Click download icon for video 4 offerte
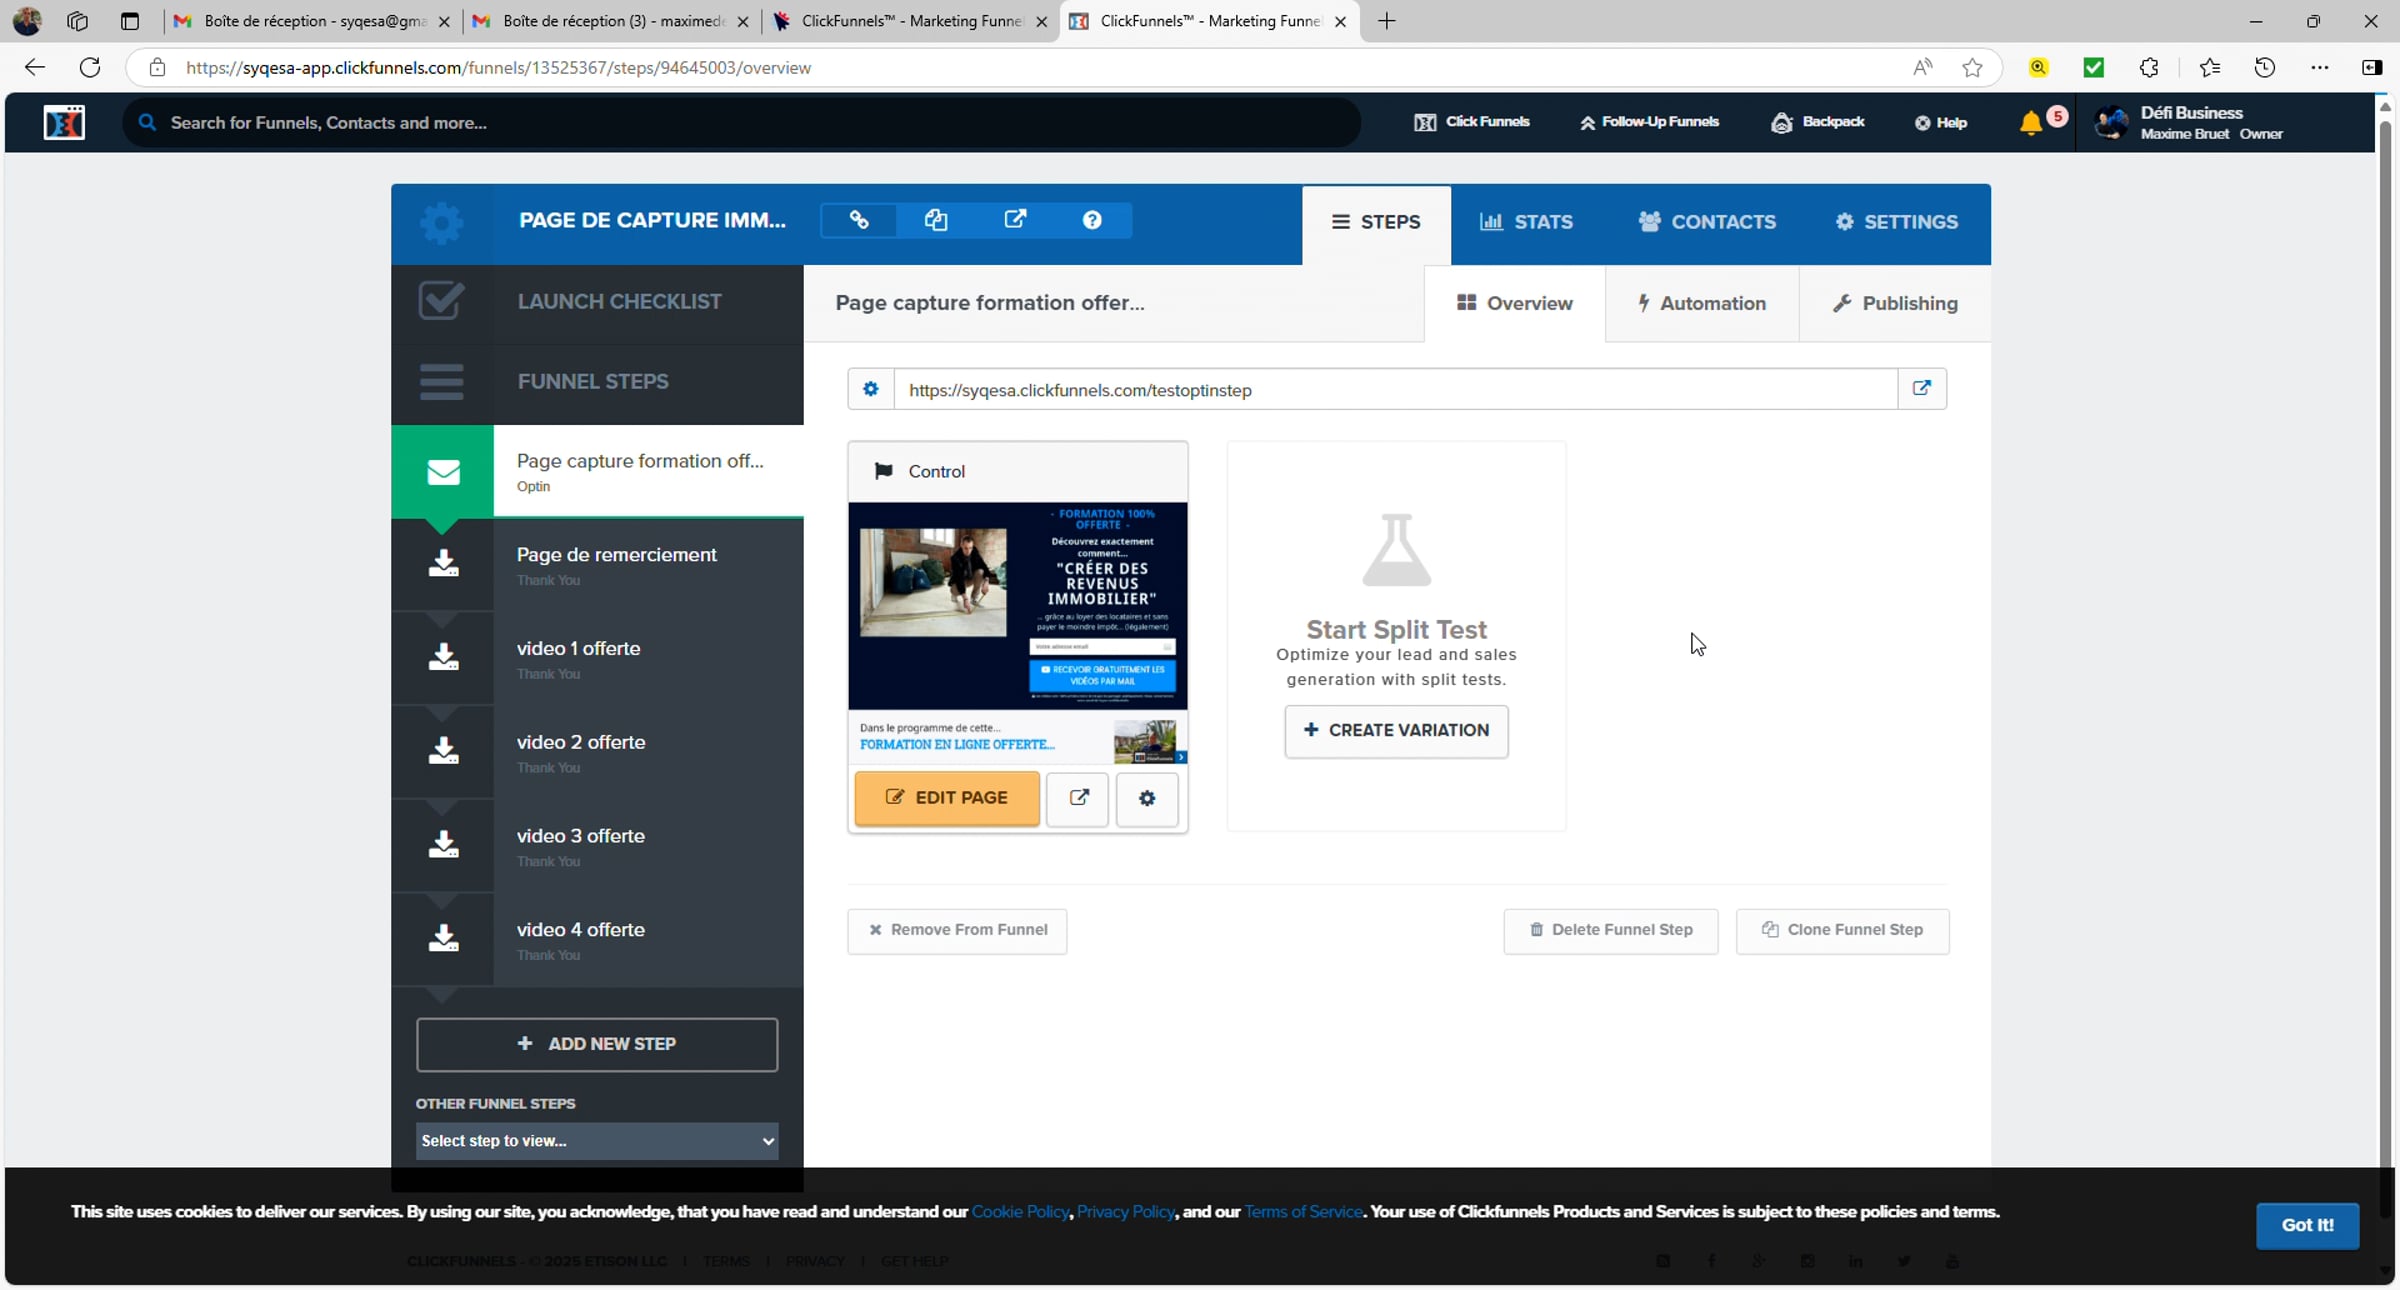Image resolution: width=2400 pixels, height=1290 pixels. coord(443,938)
